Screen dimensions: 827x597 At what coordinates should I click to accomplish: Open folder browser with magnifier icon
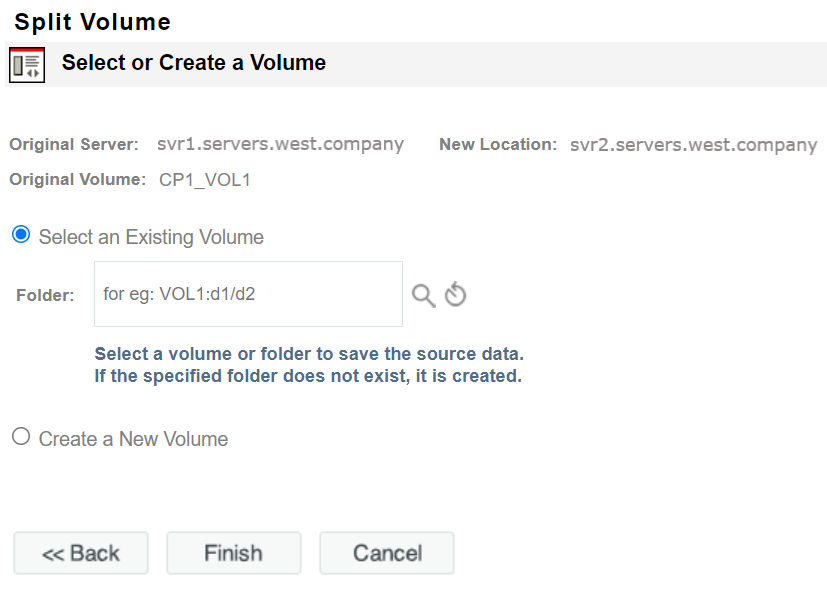[424, 295]
